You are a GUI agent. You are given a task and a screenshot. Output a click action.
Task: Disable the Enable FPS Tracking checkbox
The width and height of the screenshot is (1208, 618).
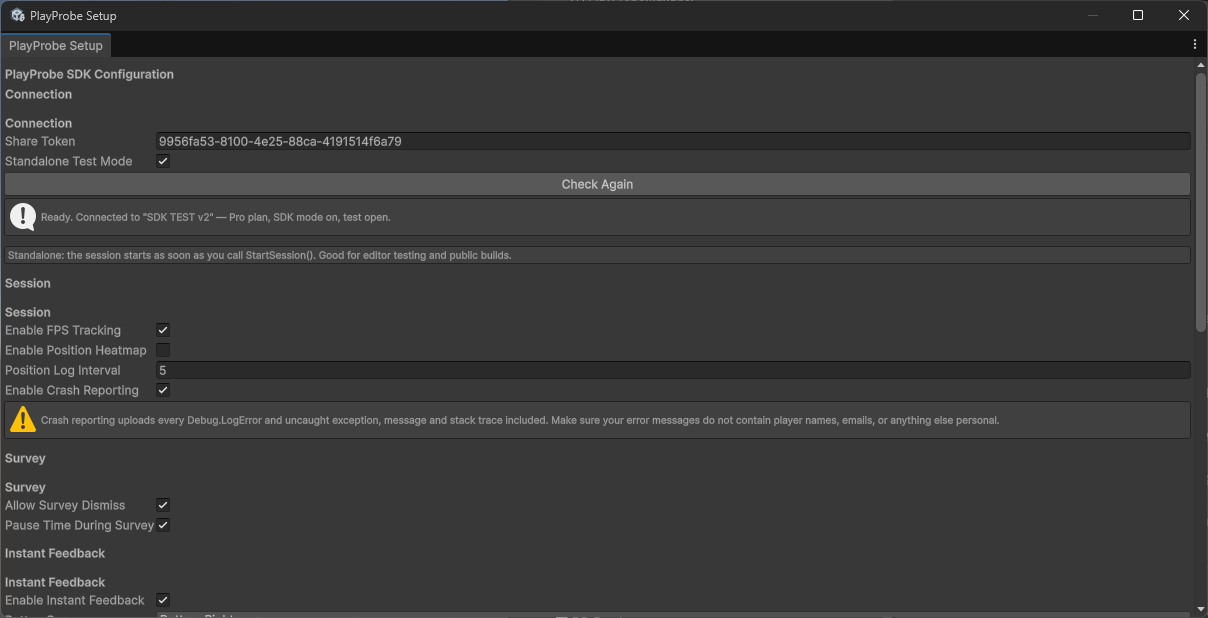[163, 330]
